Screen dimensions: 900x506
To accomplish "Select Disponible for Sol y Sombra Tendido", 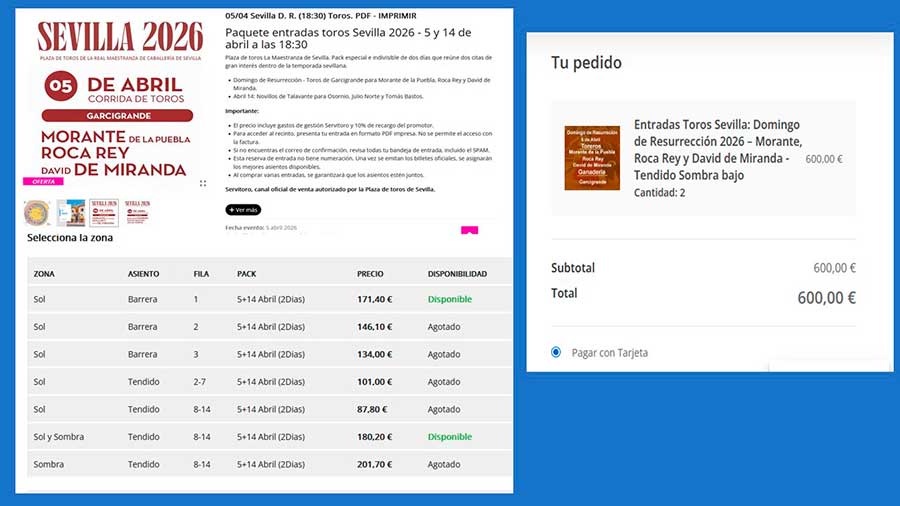I will (449, 437).
